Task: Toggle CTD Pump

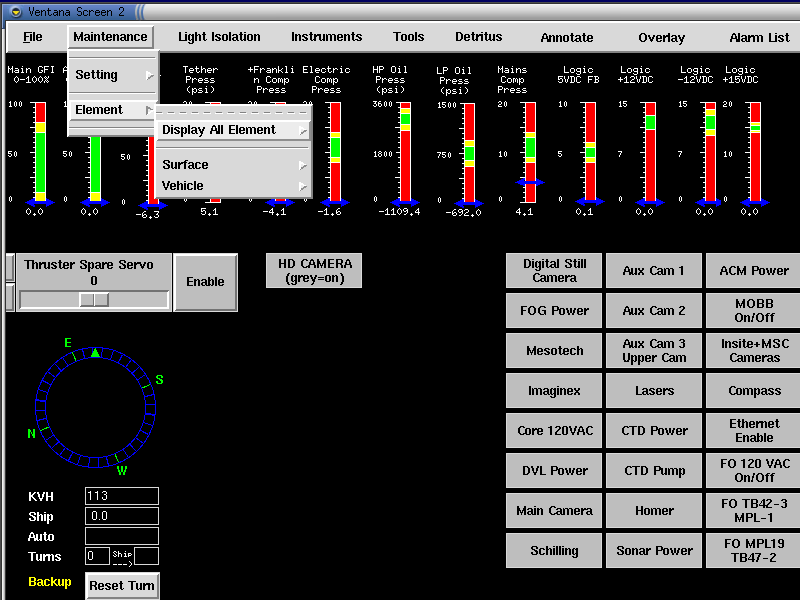Action: pyautogui.click(x=654, y=470)
